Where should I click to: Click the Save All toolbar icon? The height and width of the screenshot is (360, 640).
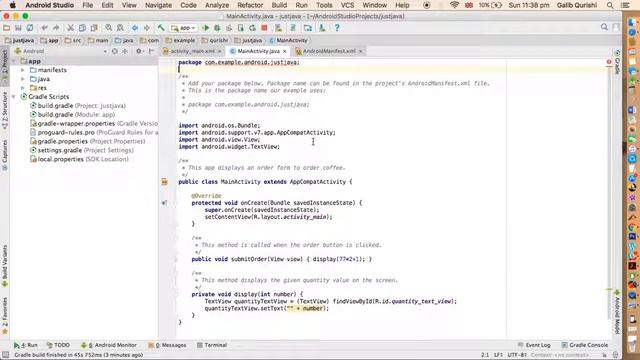pos(18,28)
